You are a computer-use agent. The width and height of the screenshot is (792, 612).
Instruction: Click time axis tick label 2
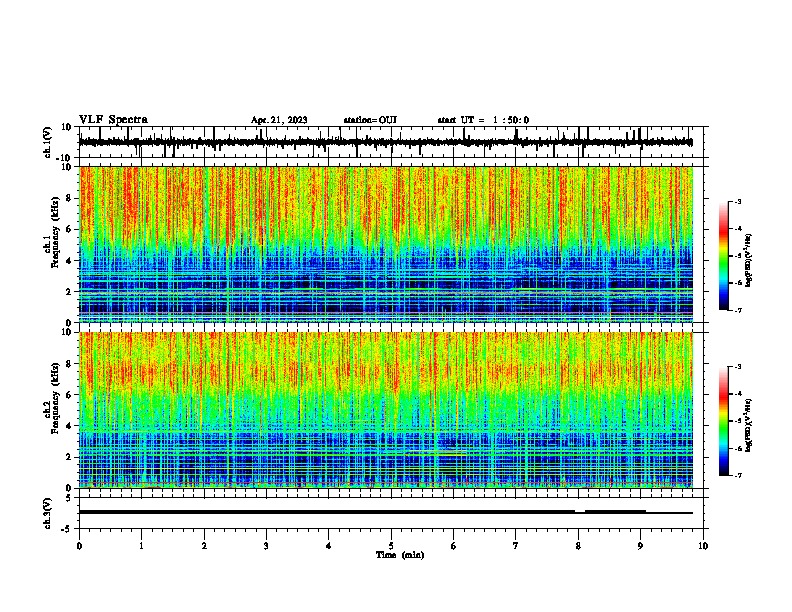pos(204,546)
